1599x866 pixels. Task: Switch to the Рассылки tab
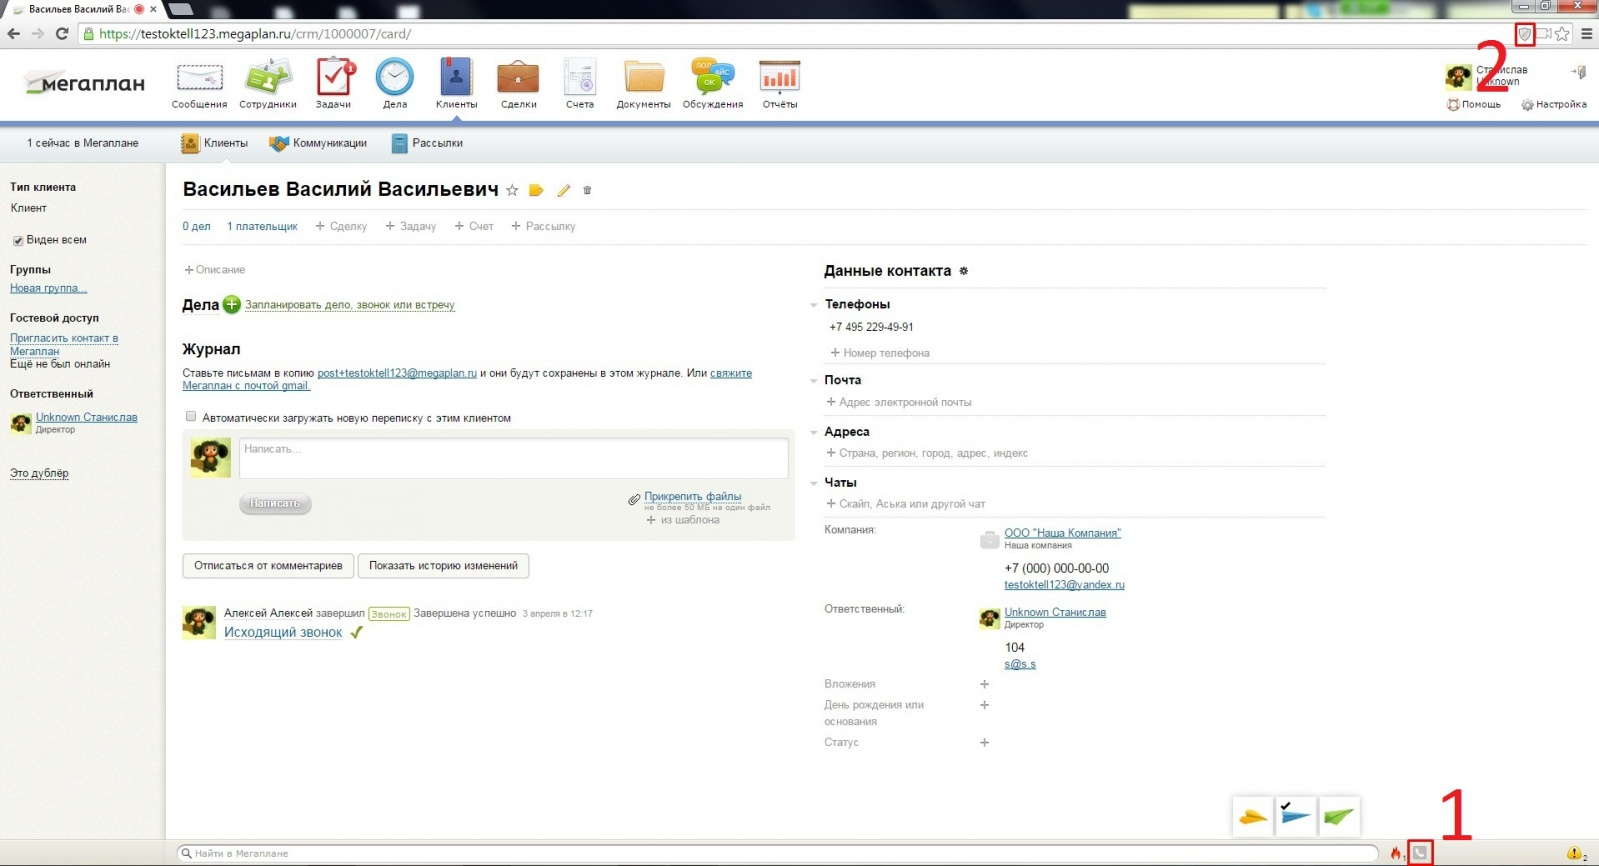(x=427, y=143)
